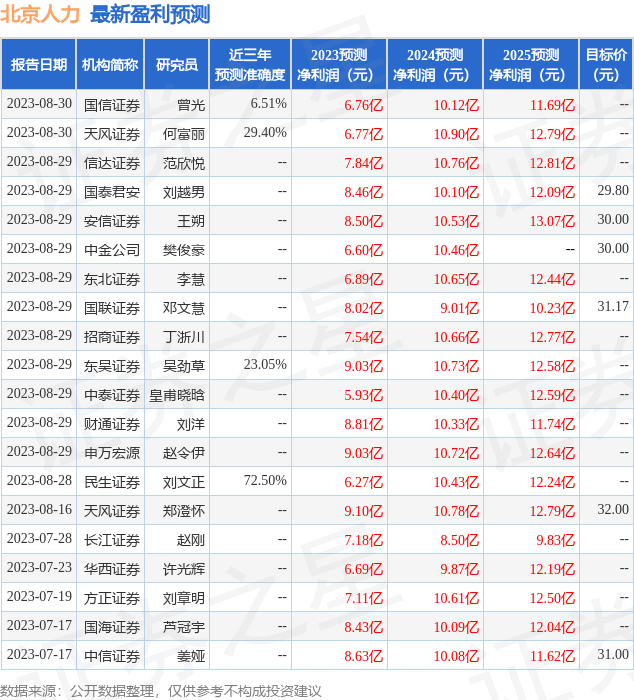Screen dimensions: 634x700
Task: Click researcher name 何富丽
Action: point(184,134)
